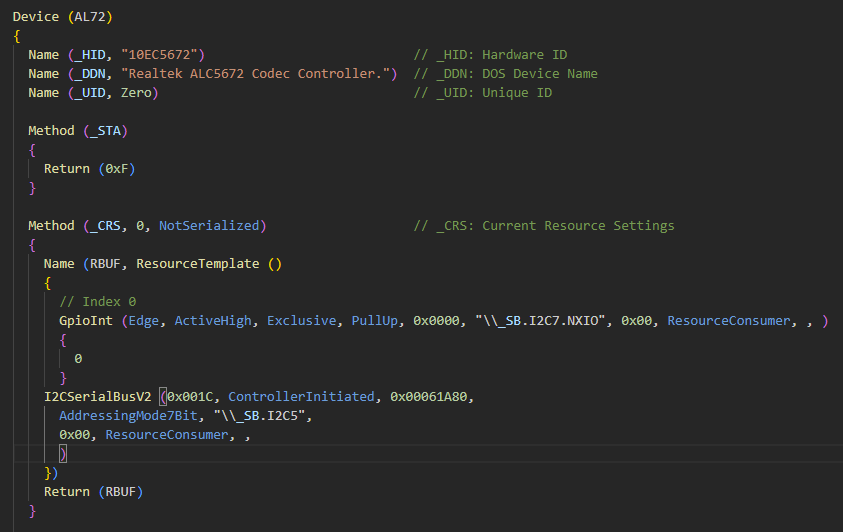This screenshot has width=843, height=532.
Task: Click the GpioInt keyword
Action: [x=86, y=321]
